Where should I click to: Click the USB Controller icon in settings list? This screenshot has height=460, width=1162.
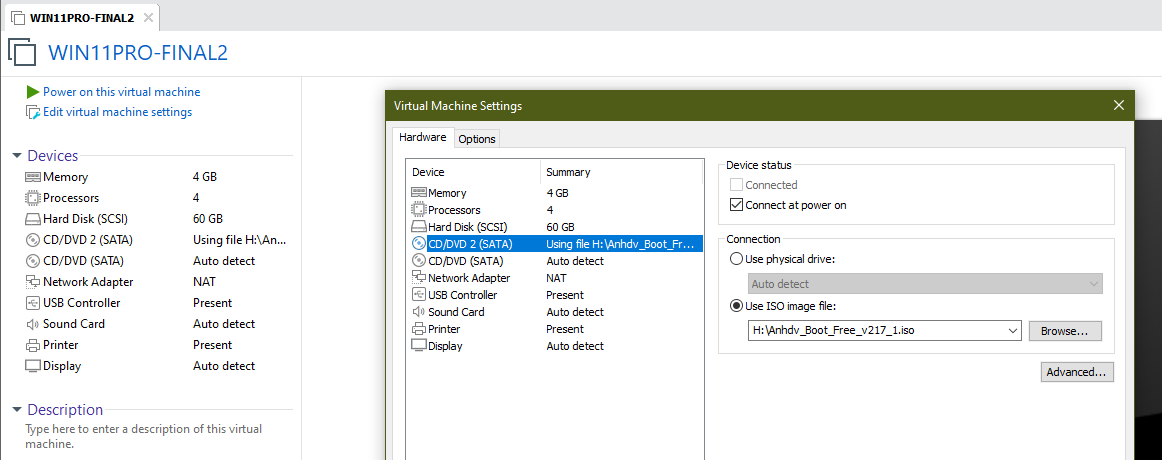pyautogui.click(x=419, y=295)
